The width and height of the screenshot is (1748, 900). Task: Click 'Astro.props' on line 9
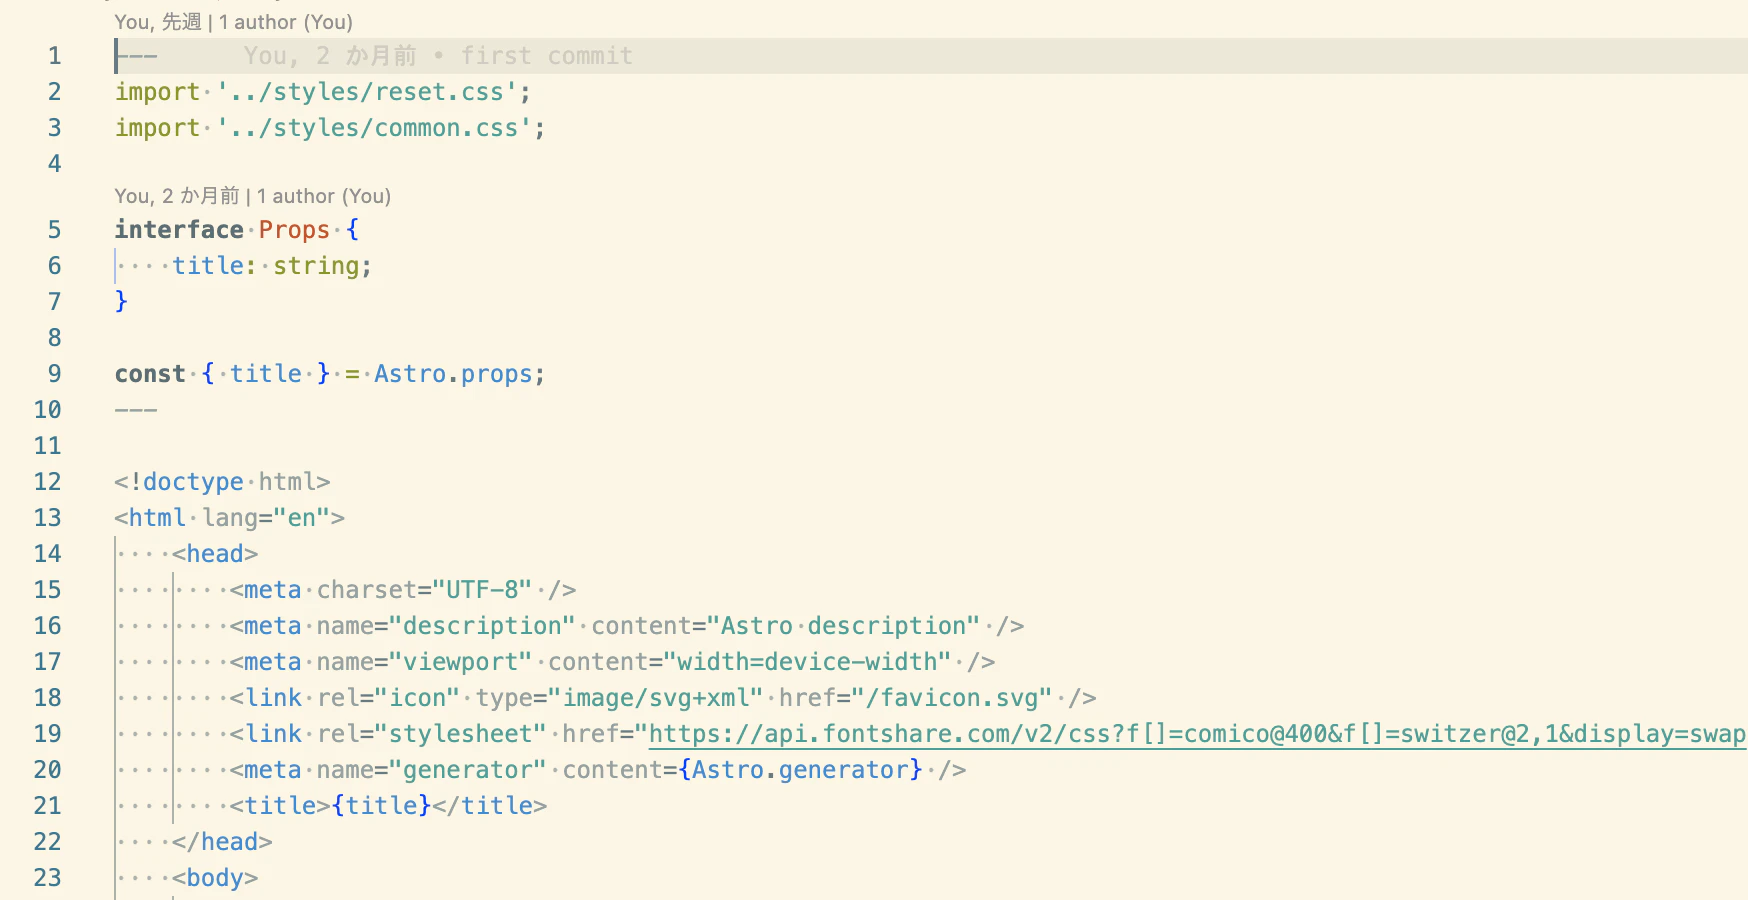[x=453, y=374]
